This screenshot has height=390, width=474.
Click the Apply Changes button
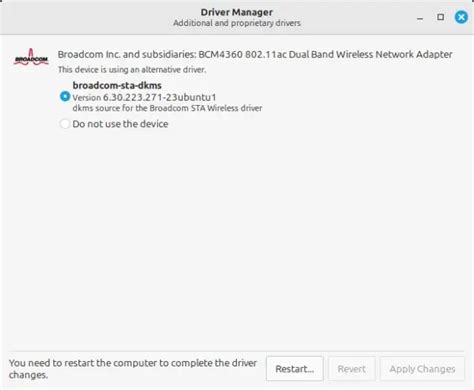tap(422, 369)
